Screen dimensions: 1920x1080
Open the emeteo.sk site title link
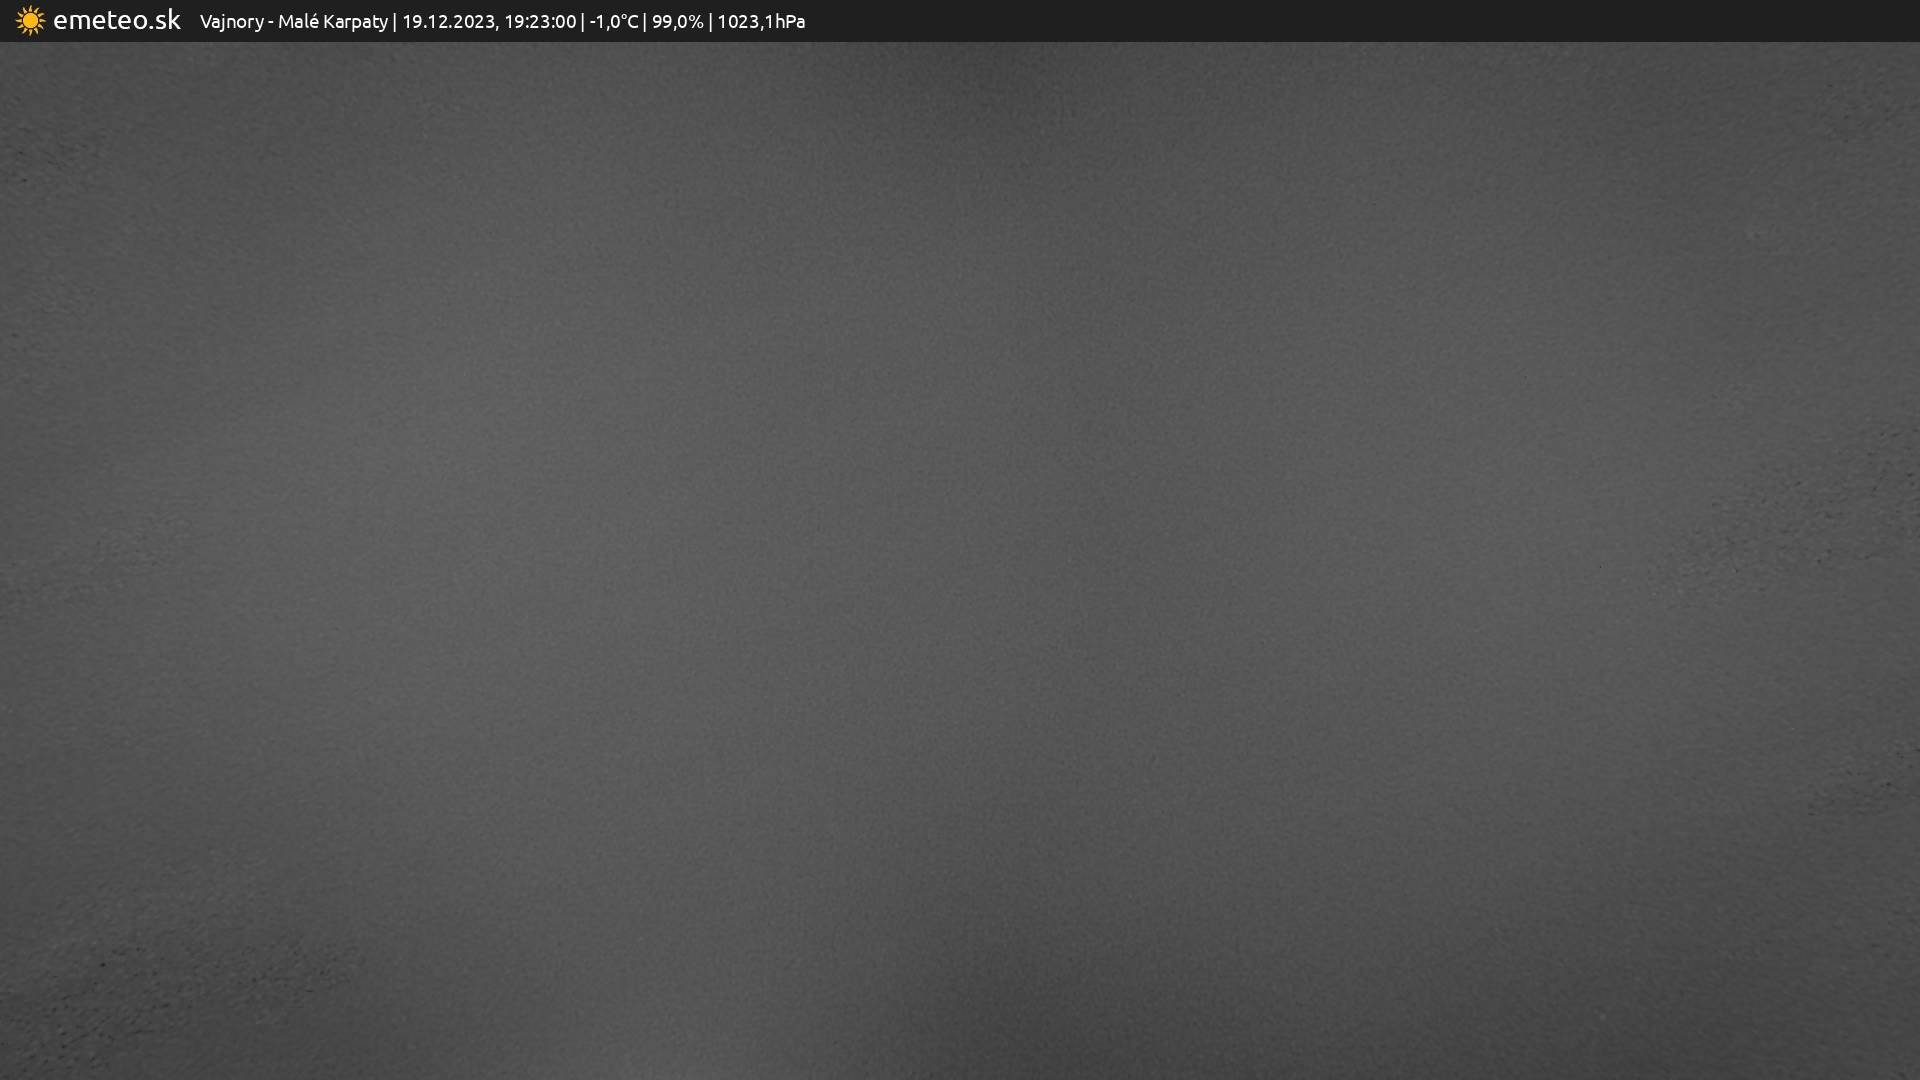(x=116, y=20)
